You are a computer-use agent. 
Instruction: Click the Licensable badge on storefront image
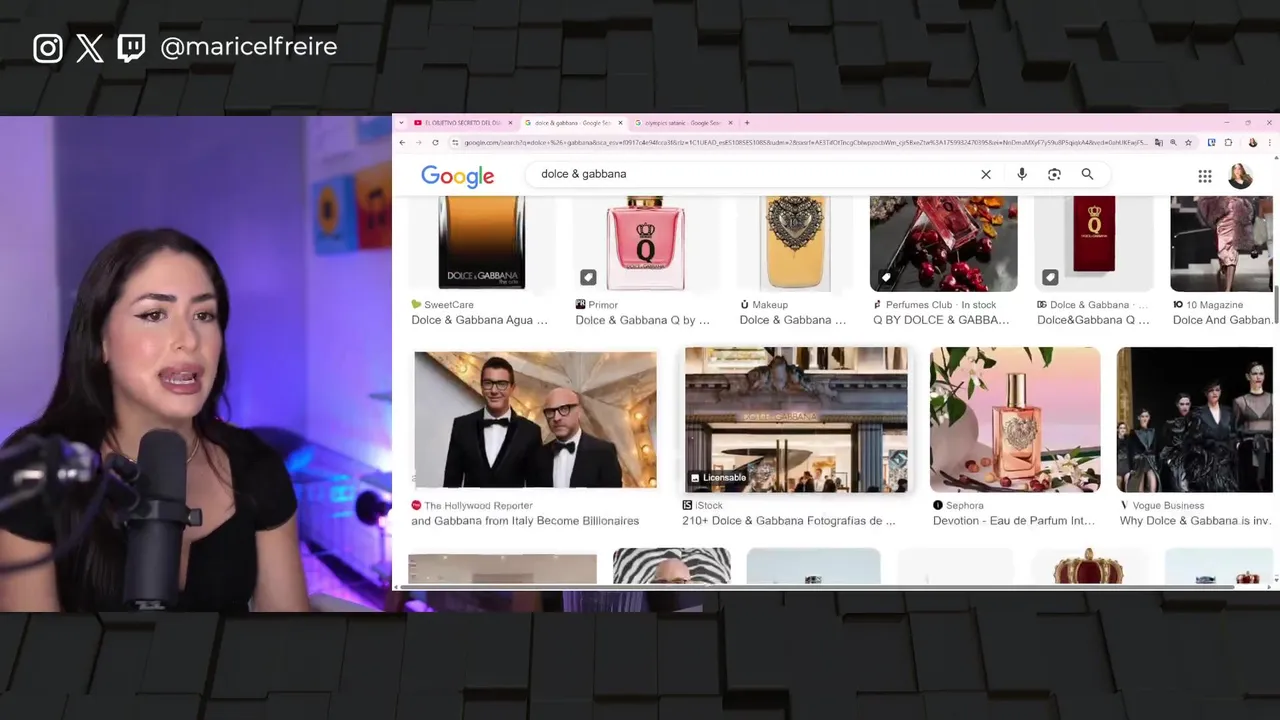point(719,478)
